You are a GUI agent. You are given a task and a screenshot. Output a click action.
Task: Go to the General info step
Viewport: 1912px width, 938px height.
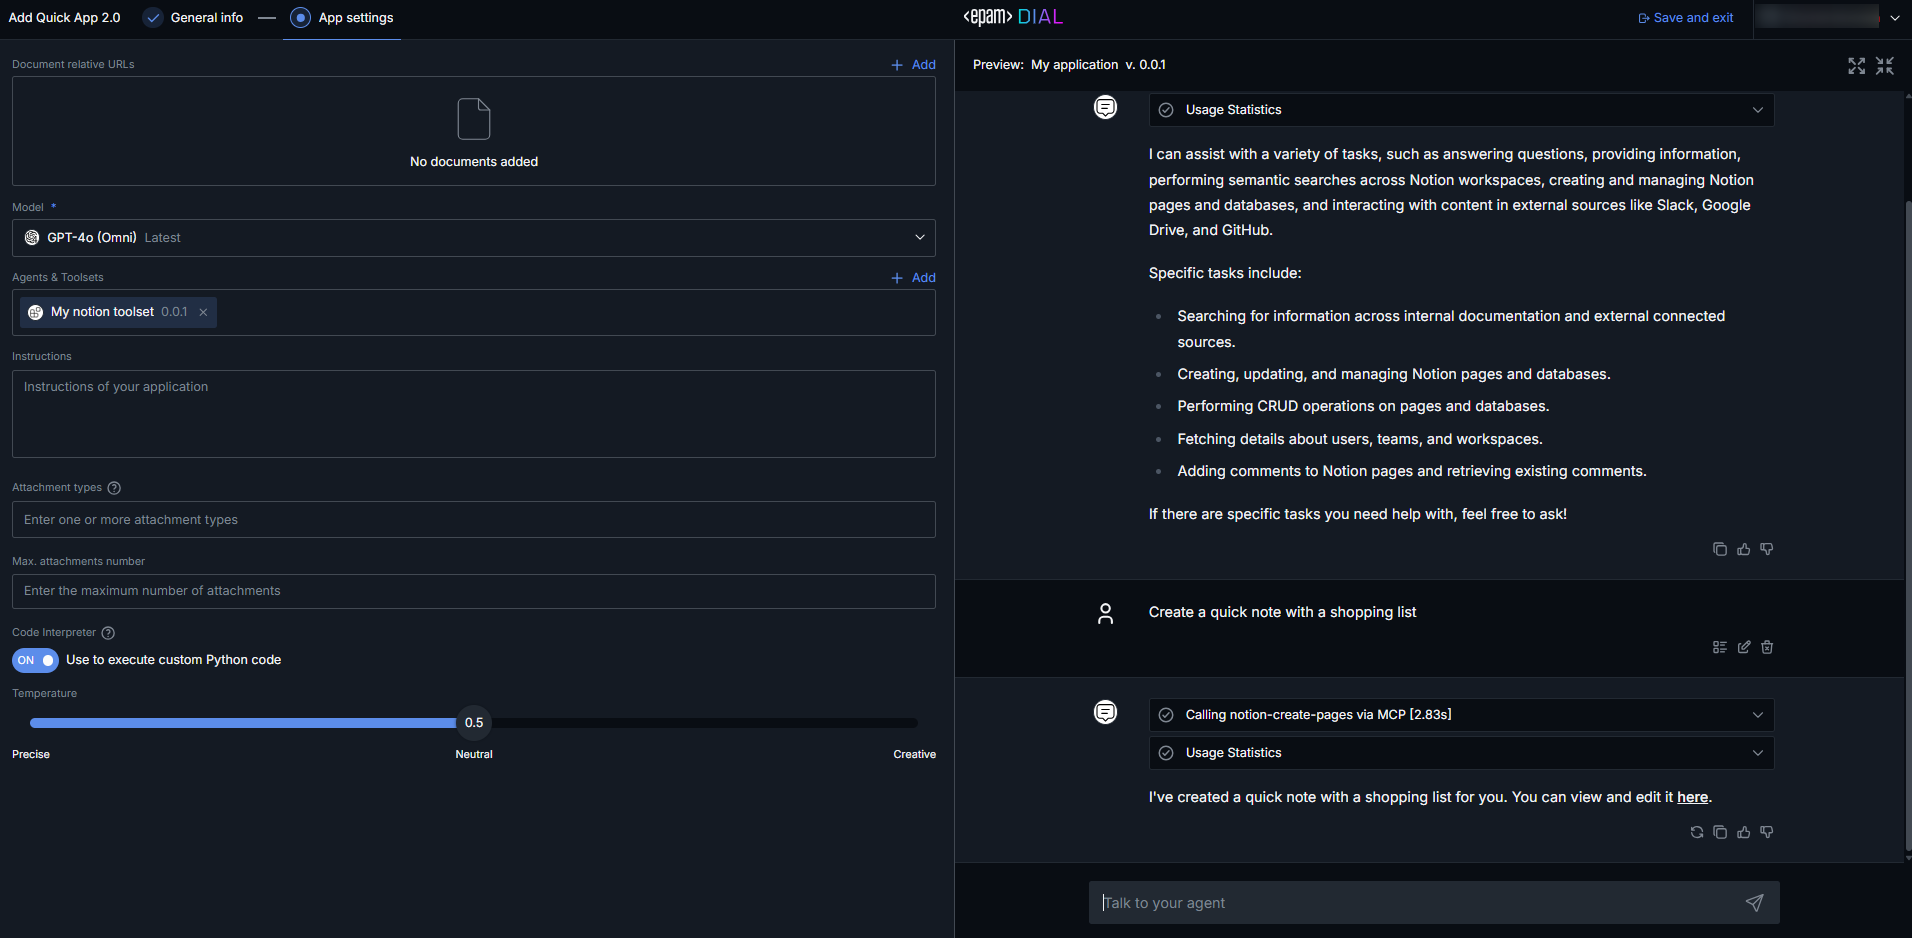[206, 18]
